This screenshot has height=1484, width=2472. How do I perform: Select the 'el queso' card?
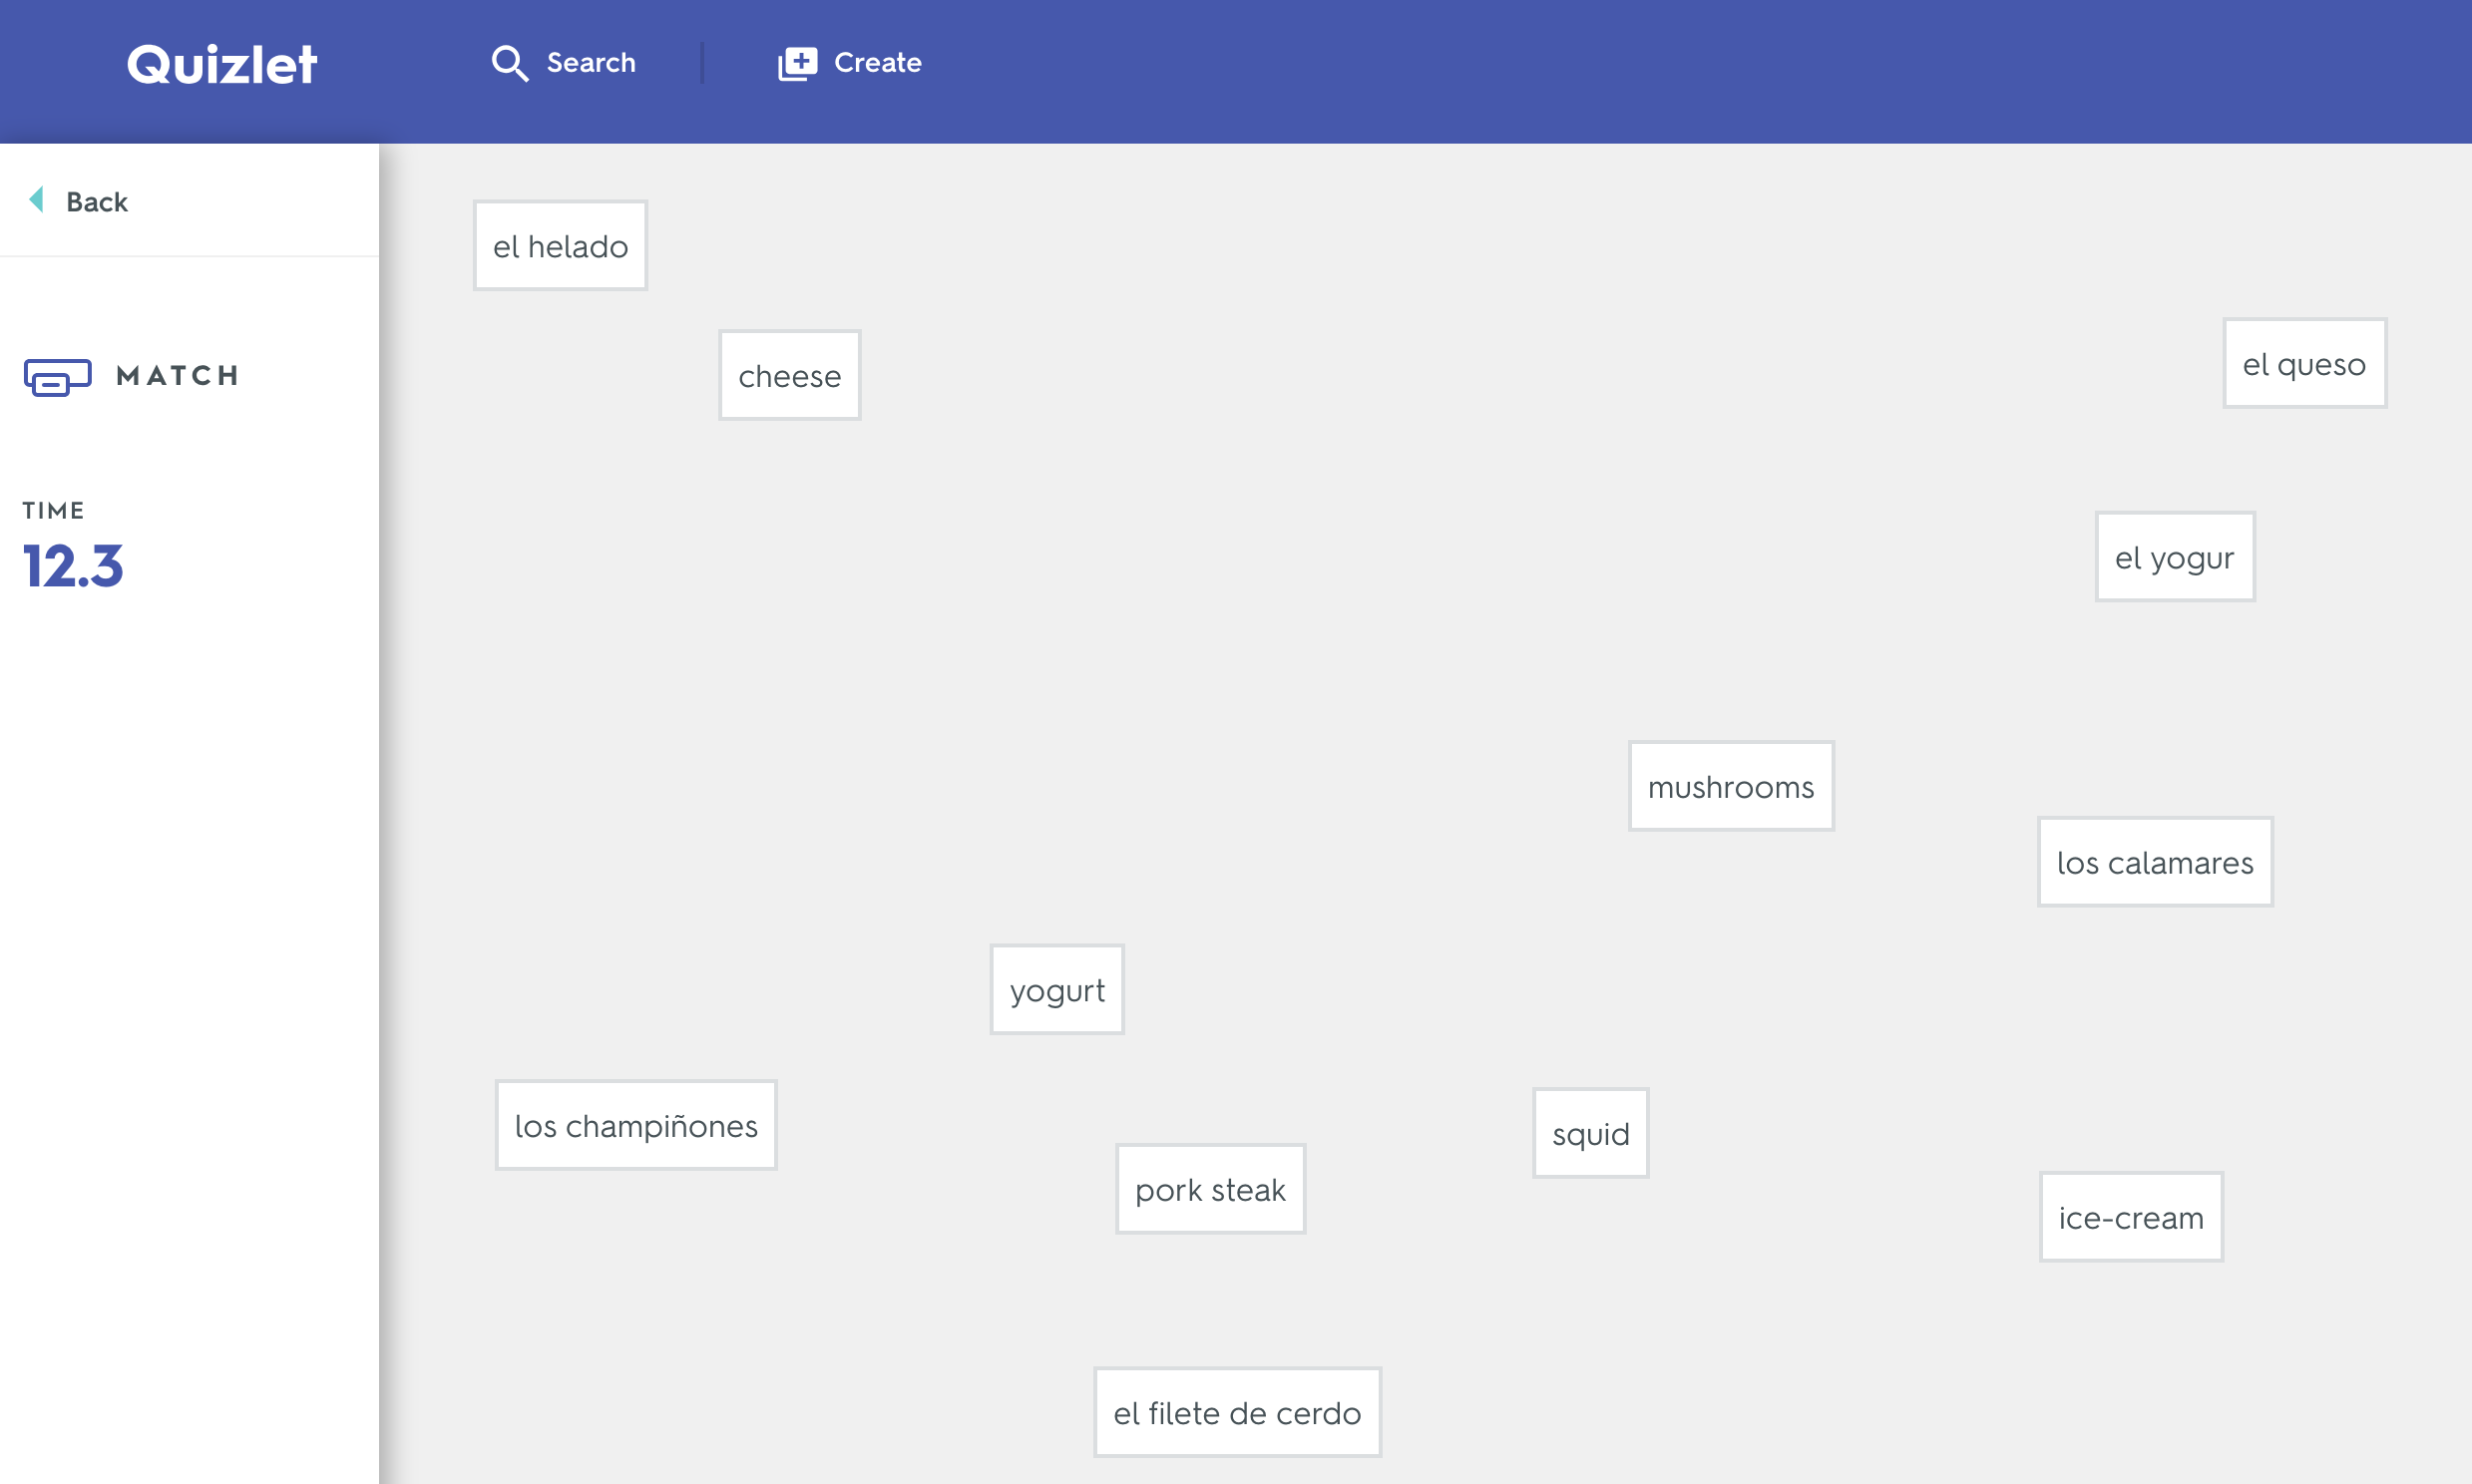coord(2305,364)
